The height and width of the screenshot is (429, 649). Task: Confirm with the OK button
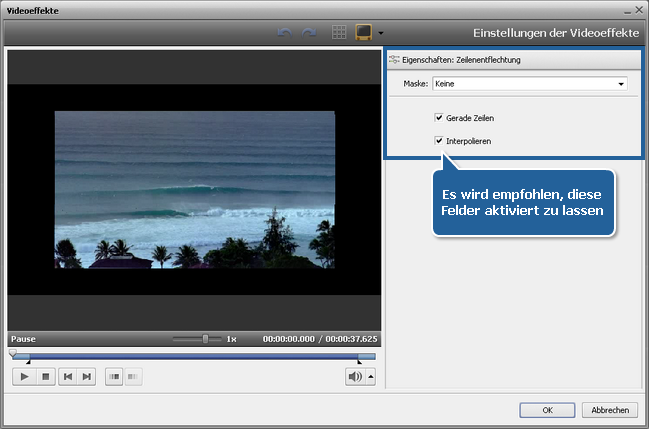547,410
